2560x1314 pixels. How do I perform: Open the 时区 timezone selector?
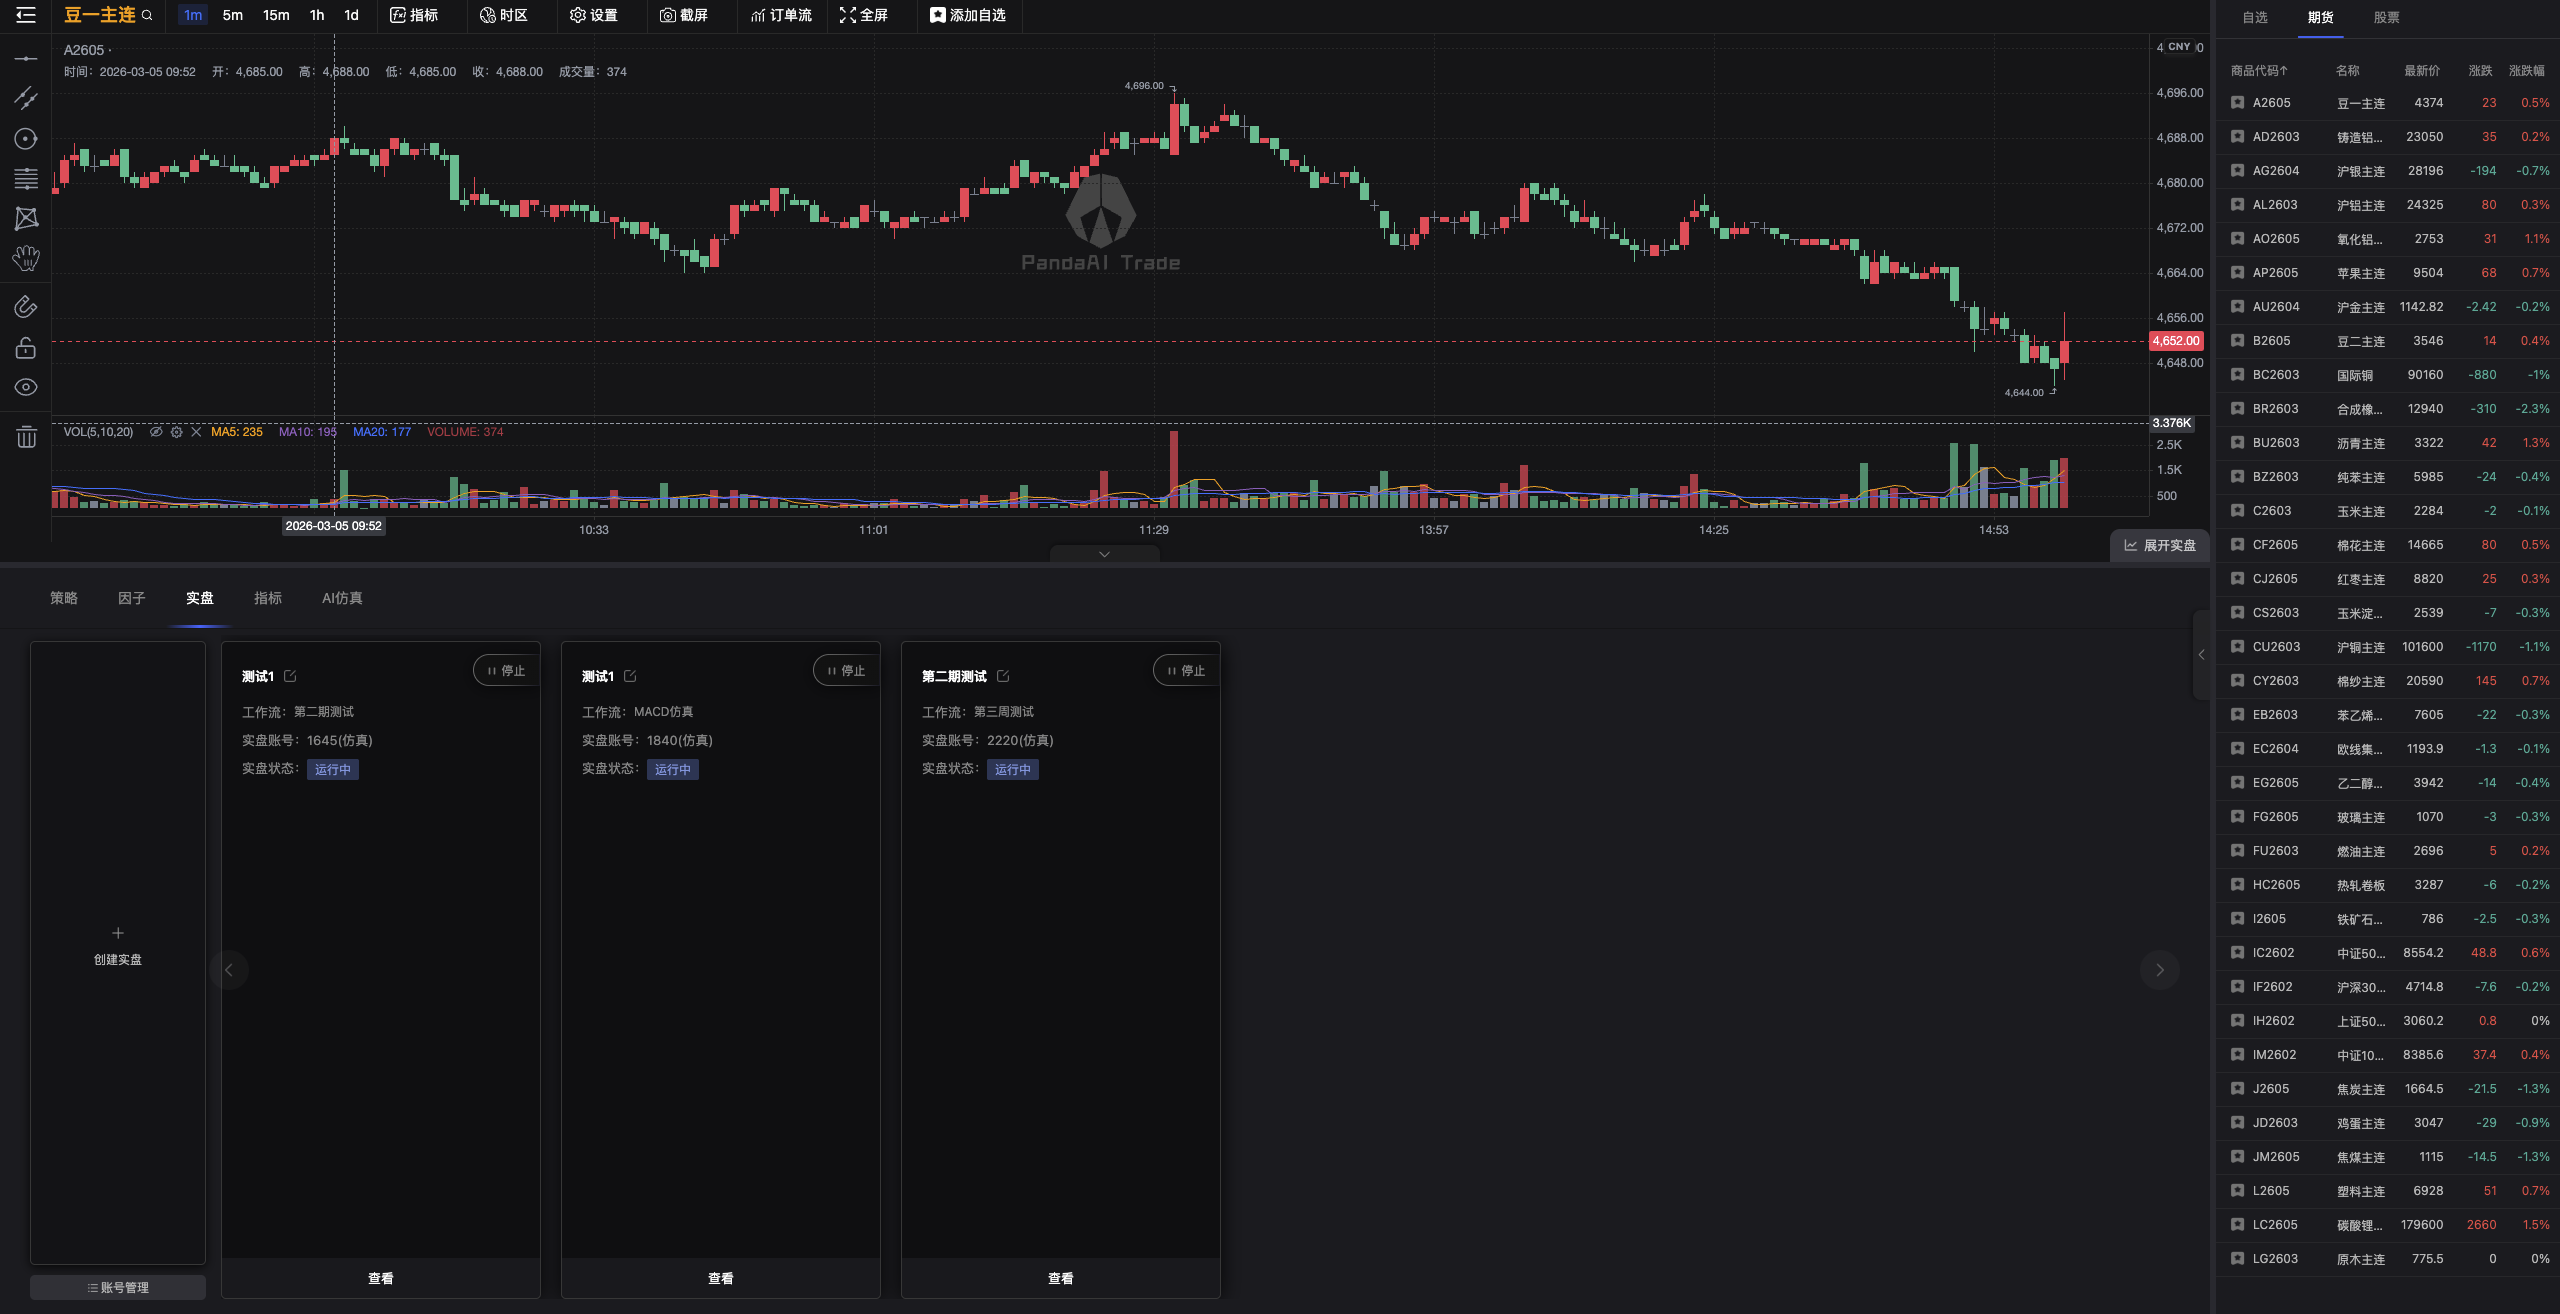504,15
